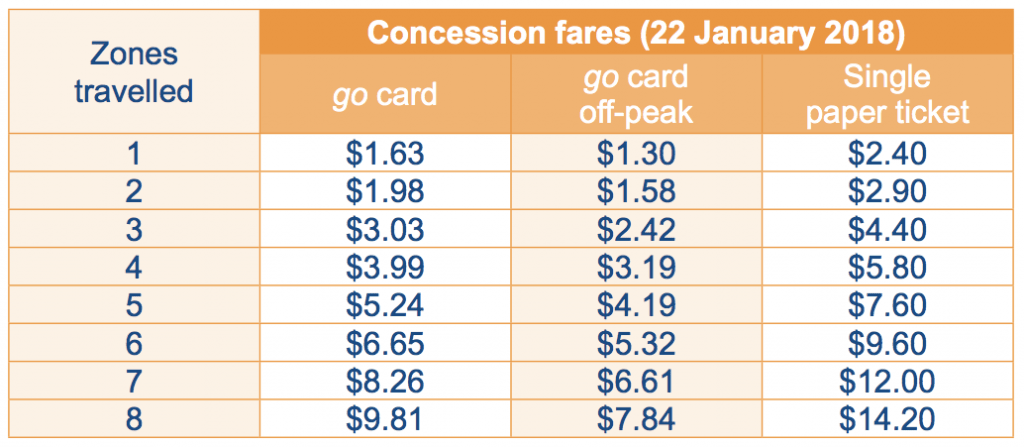Select the $1.63 go card fare cell

(x=385, y=154)
